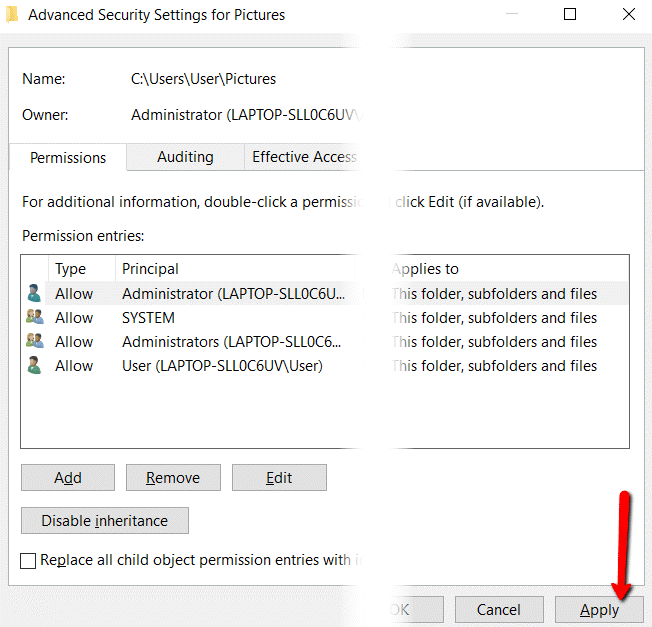Click Disable inheritance button

coord(105,521)
